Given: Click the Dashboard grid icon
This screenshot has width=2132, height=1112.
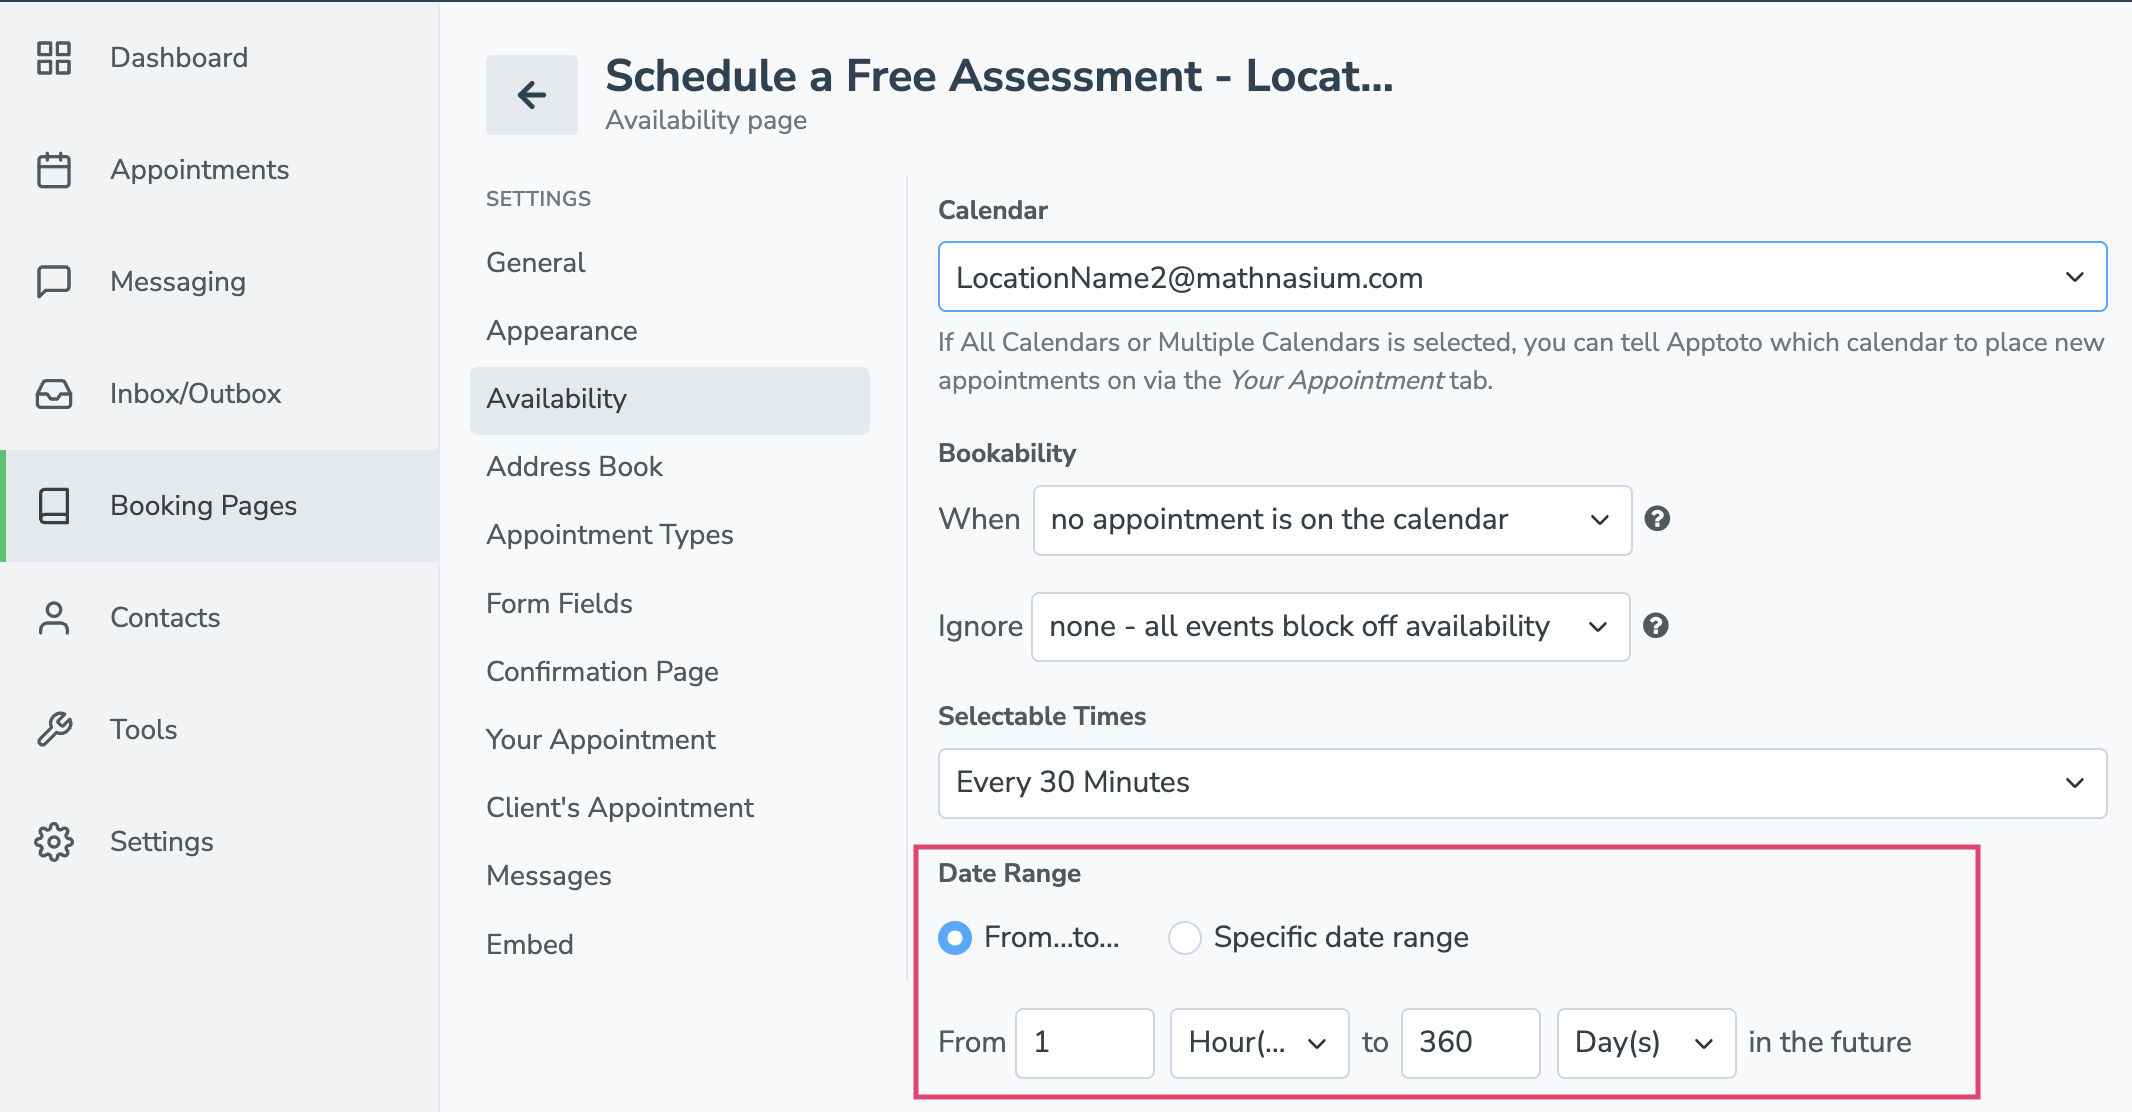Looking at the screenshot, I should pyautogui.click(x=54, y=58).
